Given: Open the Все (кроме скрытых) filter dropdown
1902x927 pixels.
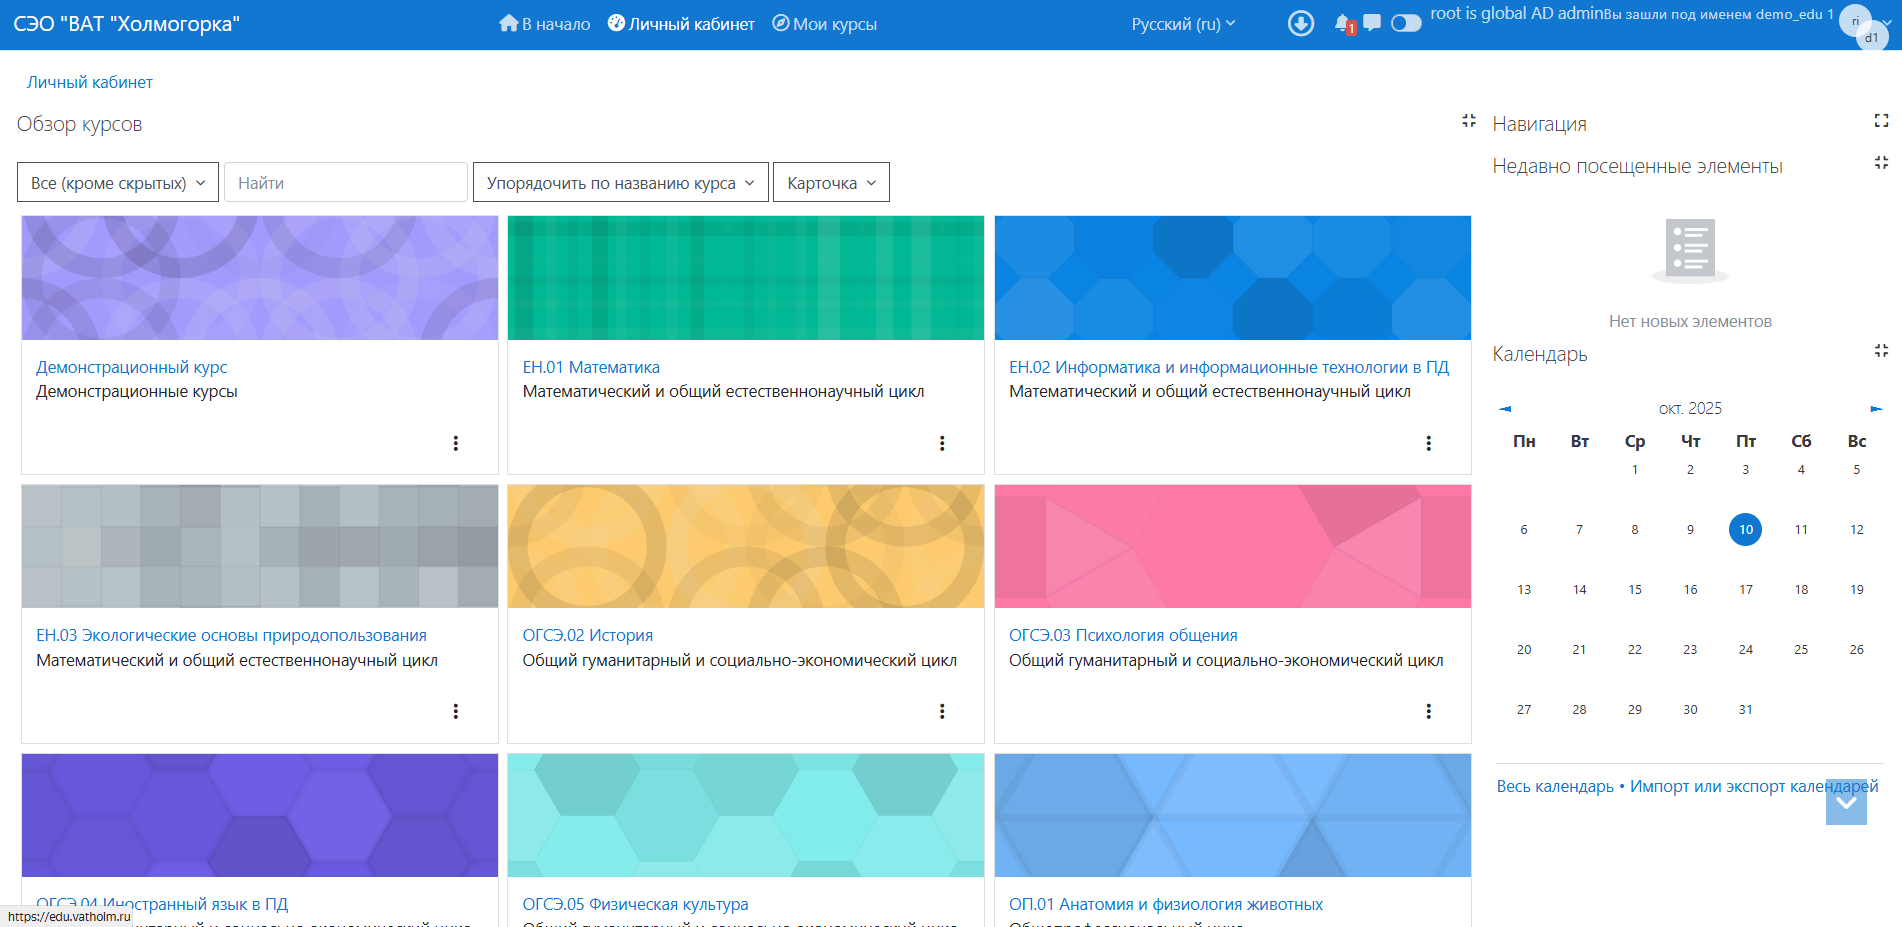Looking at the screenshot, I should [118, 183].
